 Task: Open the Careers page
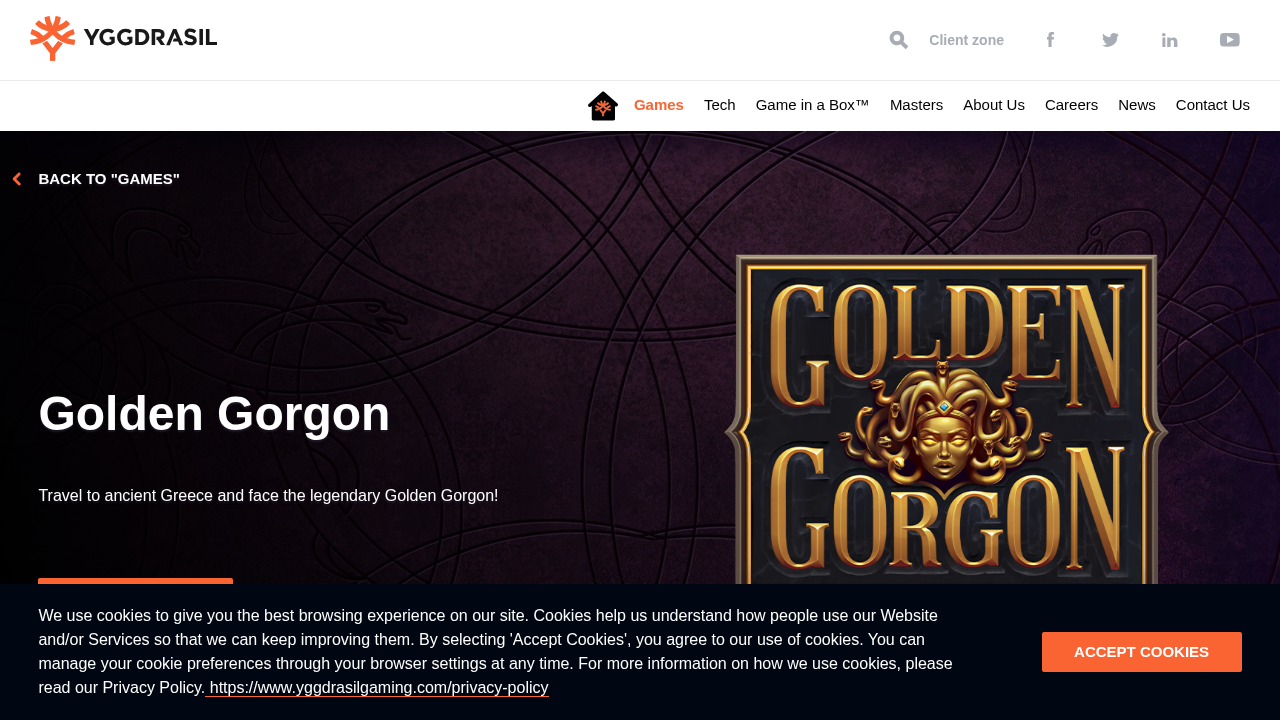click(1071, 103)
